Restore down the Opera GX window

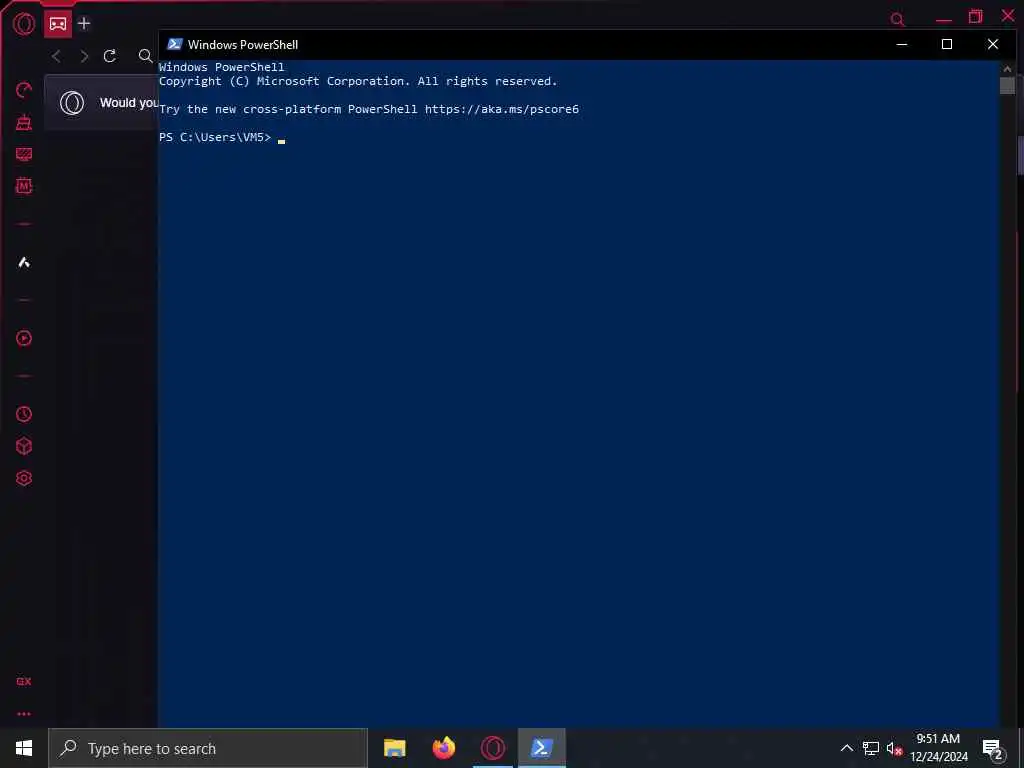(x=976, y=16)
